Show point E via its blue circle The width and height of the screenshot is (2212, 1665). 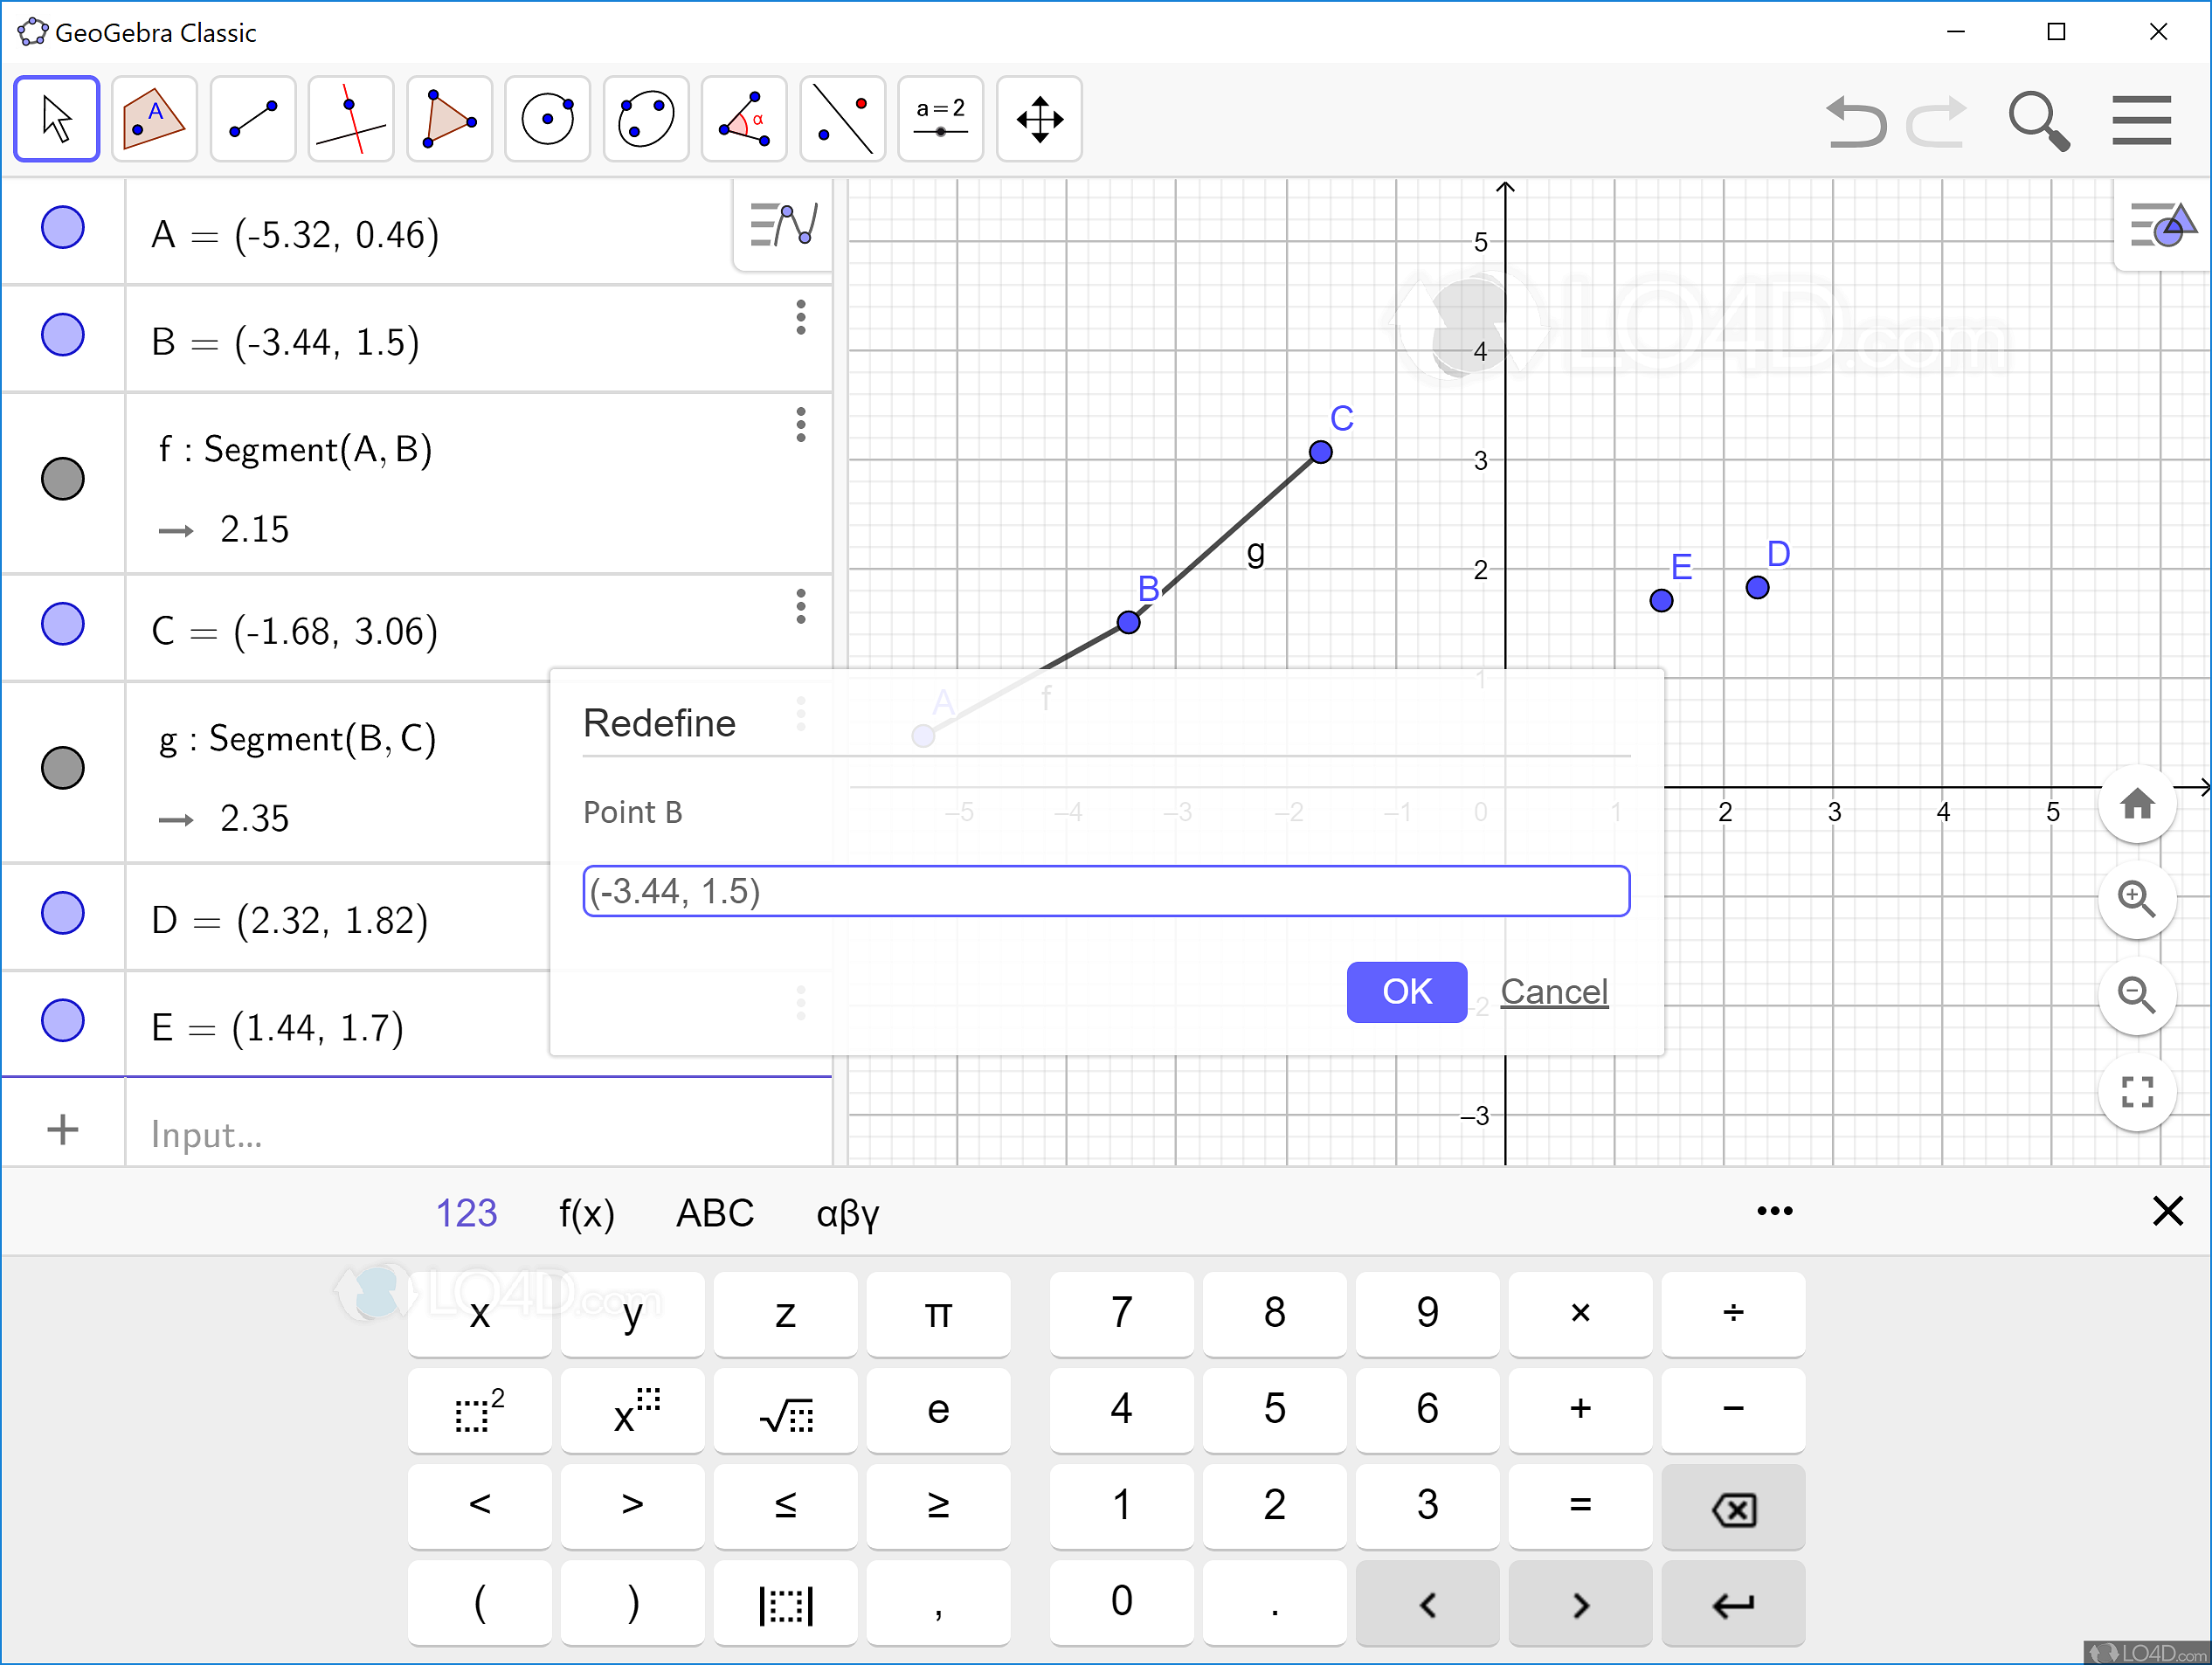(x=62, y=1022)
